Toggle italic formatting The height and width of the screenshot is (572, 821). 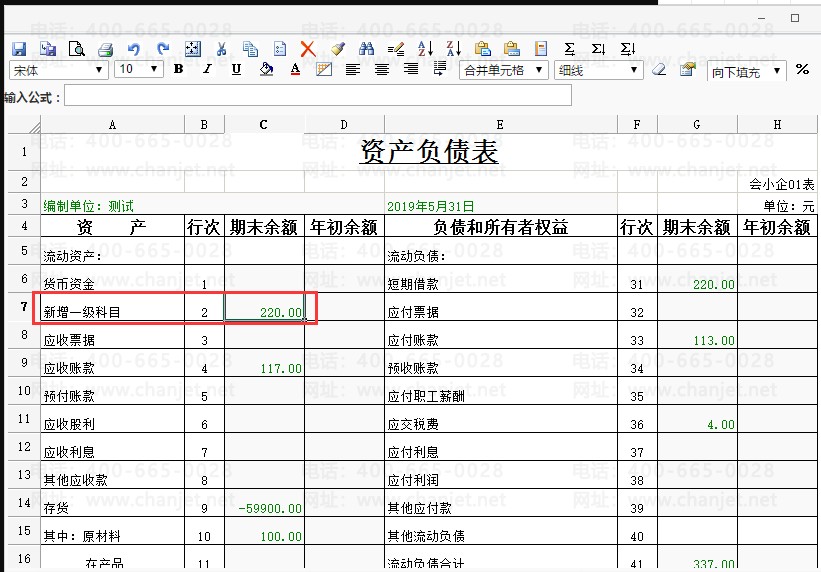tap(207, 69)
